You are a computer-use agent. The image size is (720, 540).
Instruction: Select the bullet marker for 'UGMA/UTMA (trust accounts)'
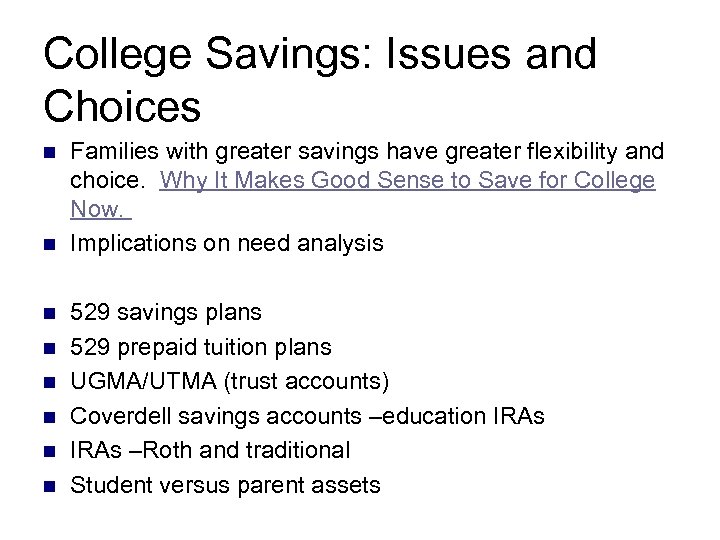point(47,383)
